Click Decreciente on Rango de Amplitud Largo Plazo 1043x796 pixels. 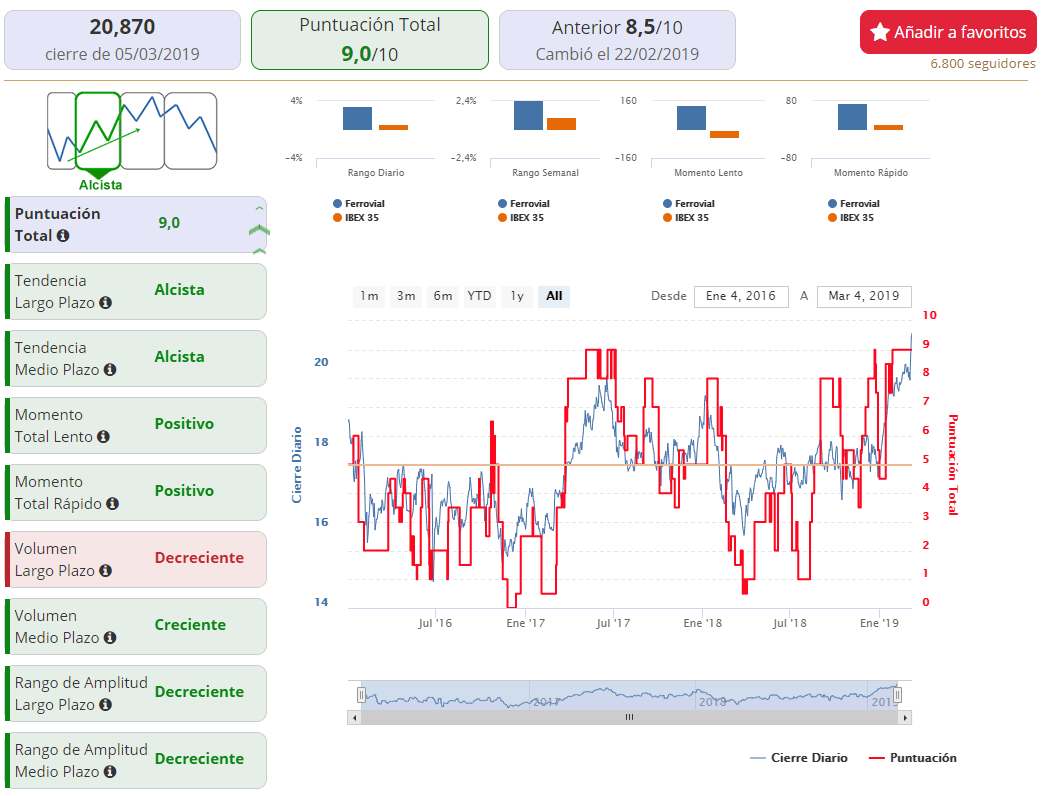point(199,692)
